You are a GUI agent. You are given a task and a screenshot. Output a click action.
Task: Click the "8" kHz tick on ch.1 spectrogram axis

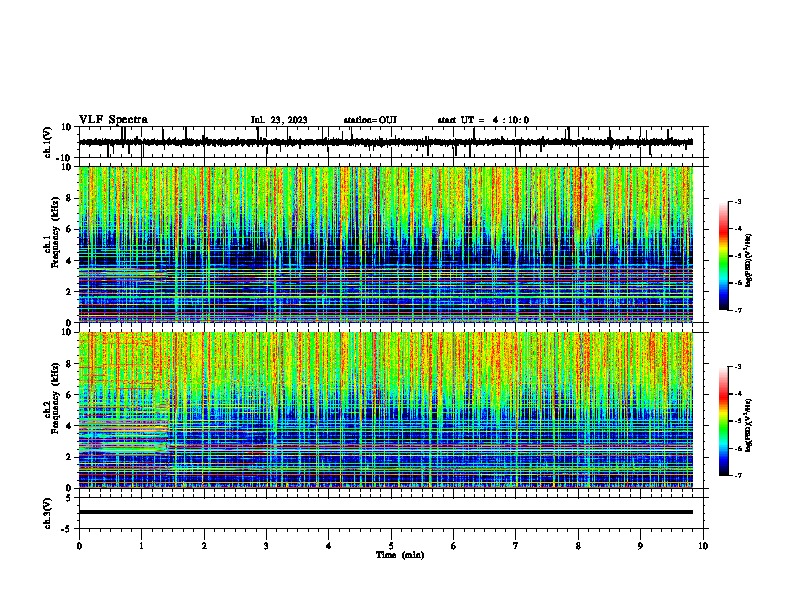(x=70, y=198)
